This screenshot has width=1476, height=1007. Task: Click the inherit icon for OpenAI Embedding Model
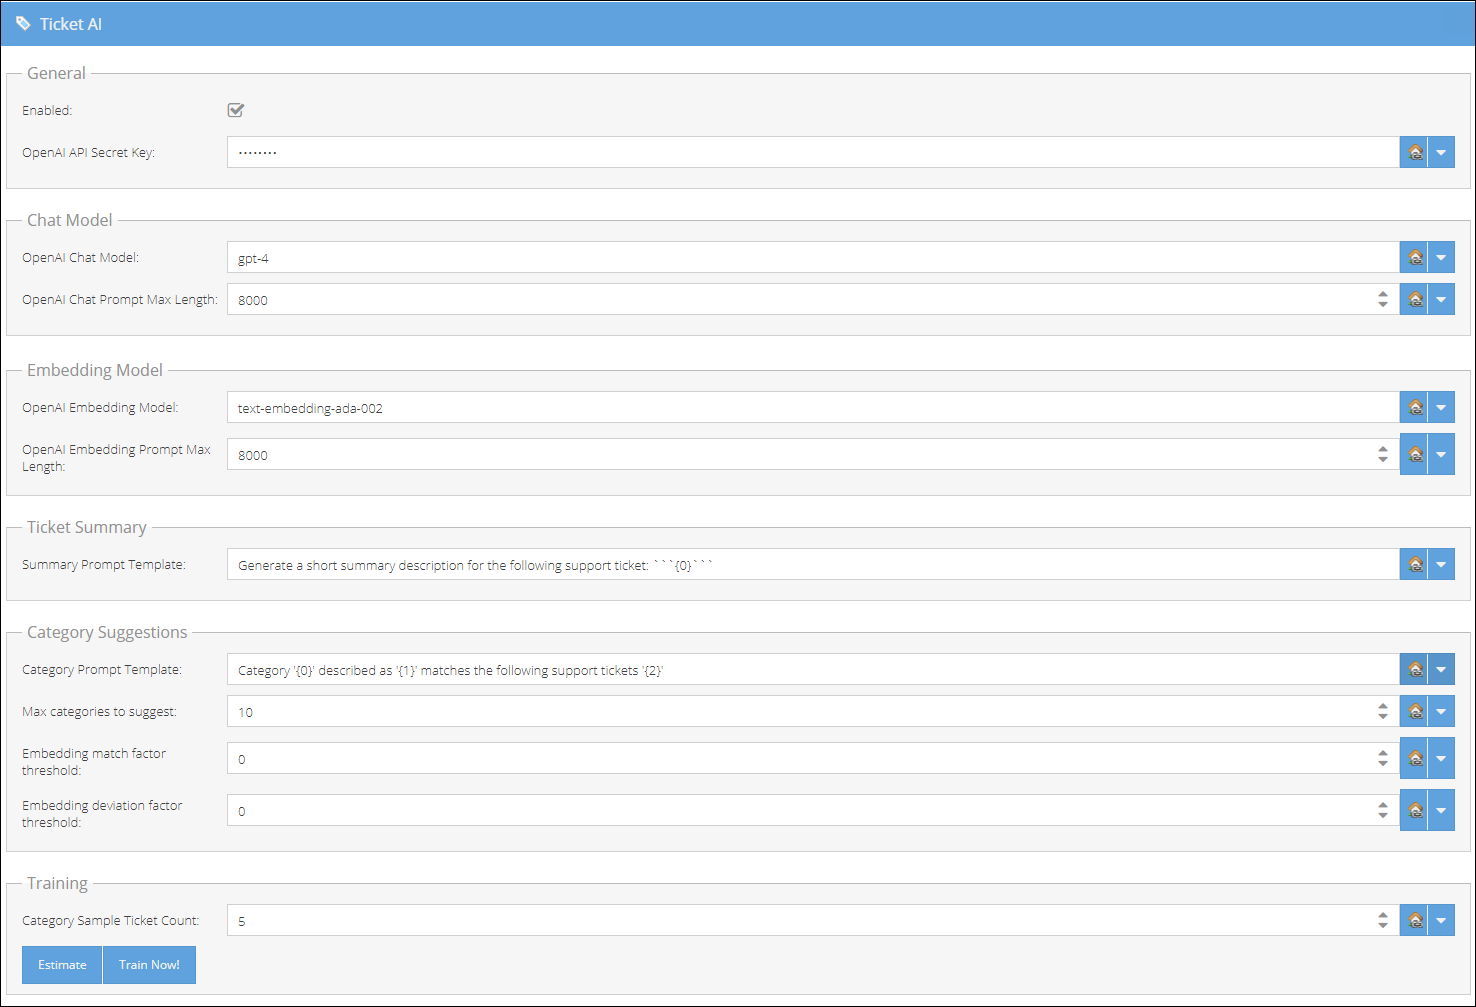point(1414,407)
